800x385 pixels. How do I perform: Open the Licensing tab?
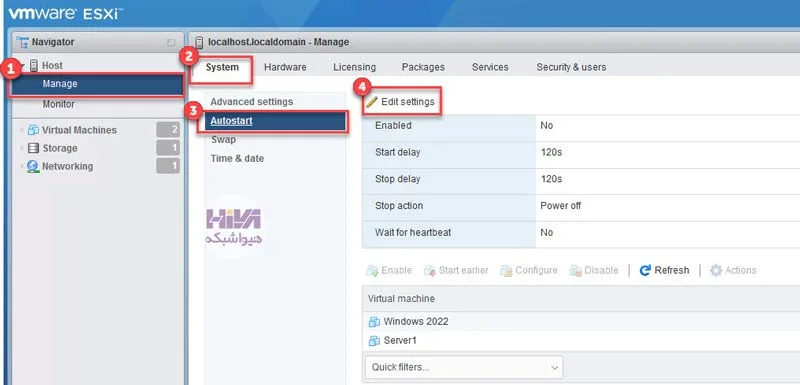click(x=355, y=67)
